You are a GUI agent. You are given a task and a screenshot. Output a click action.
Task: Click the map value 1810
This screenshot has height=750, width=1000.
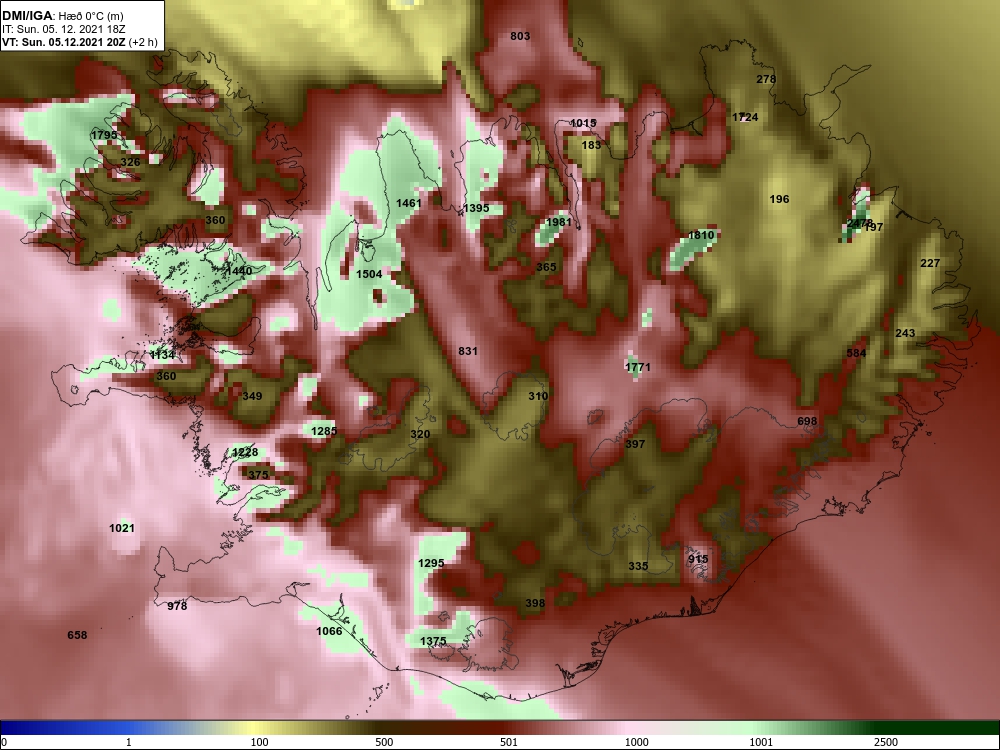[x=701, y=235]
